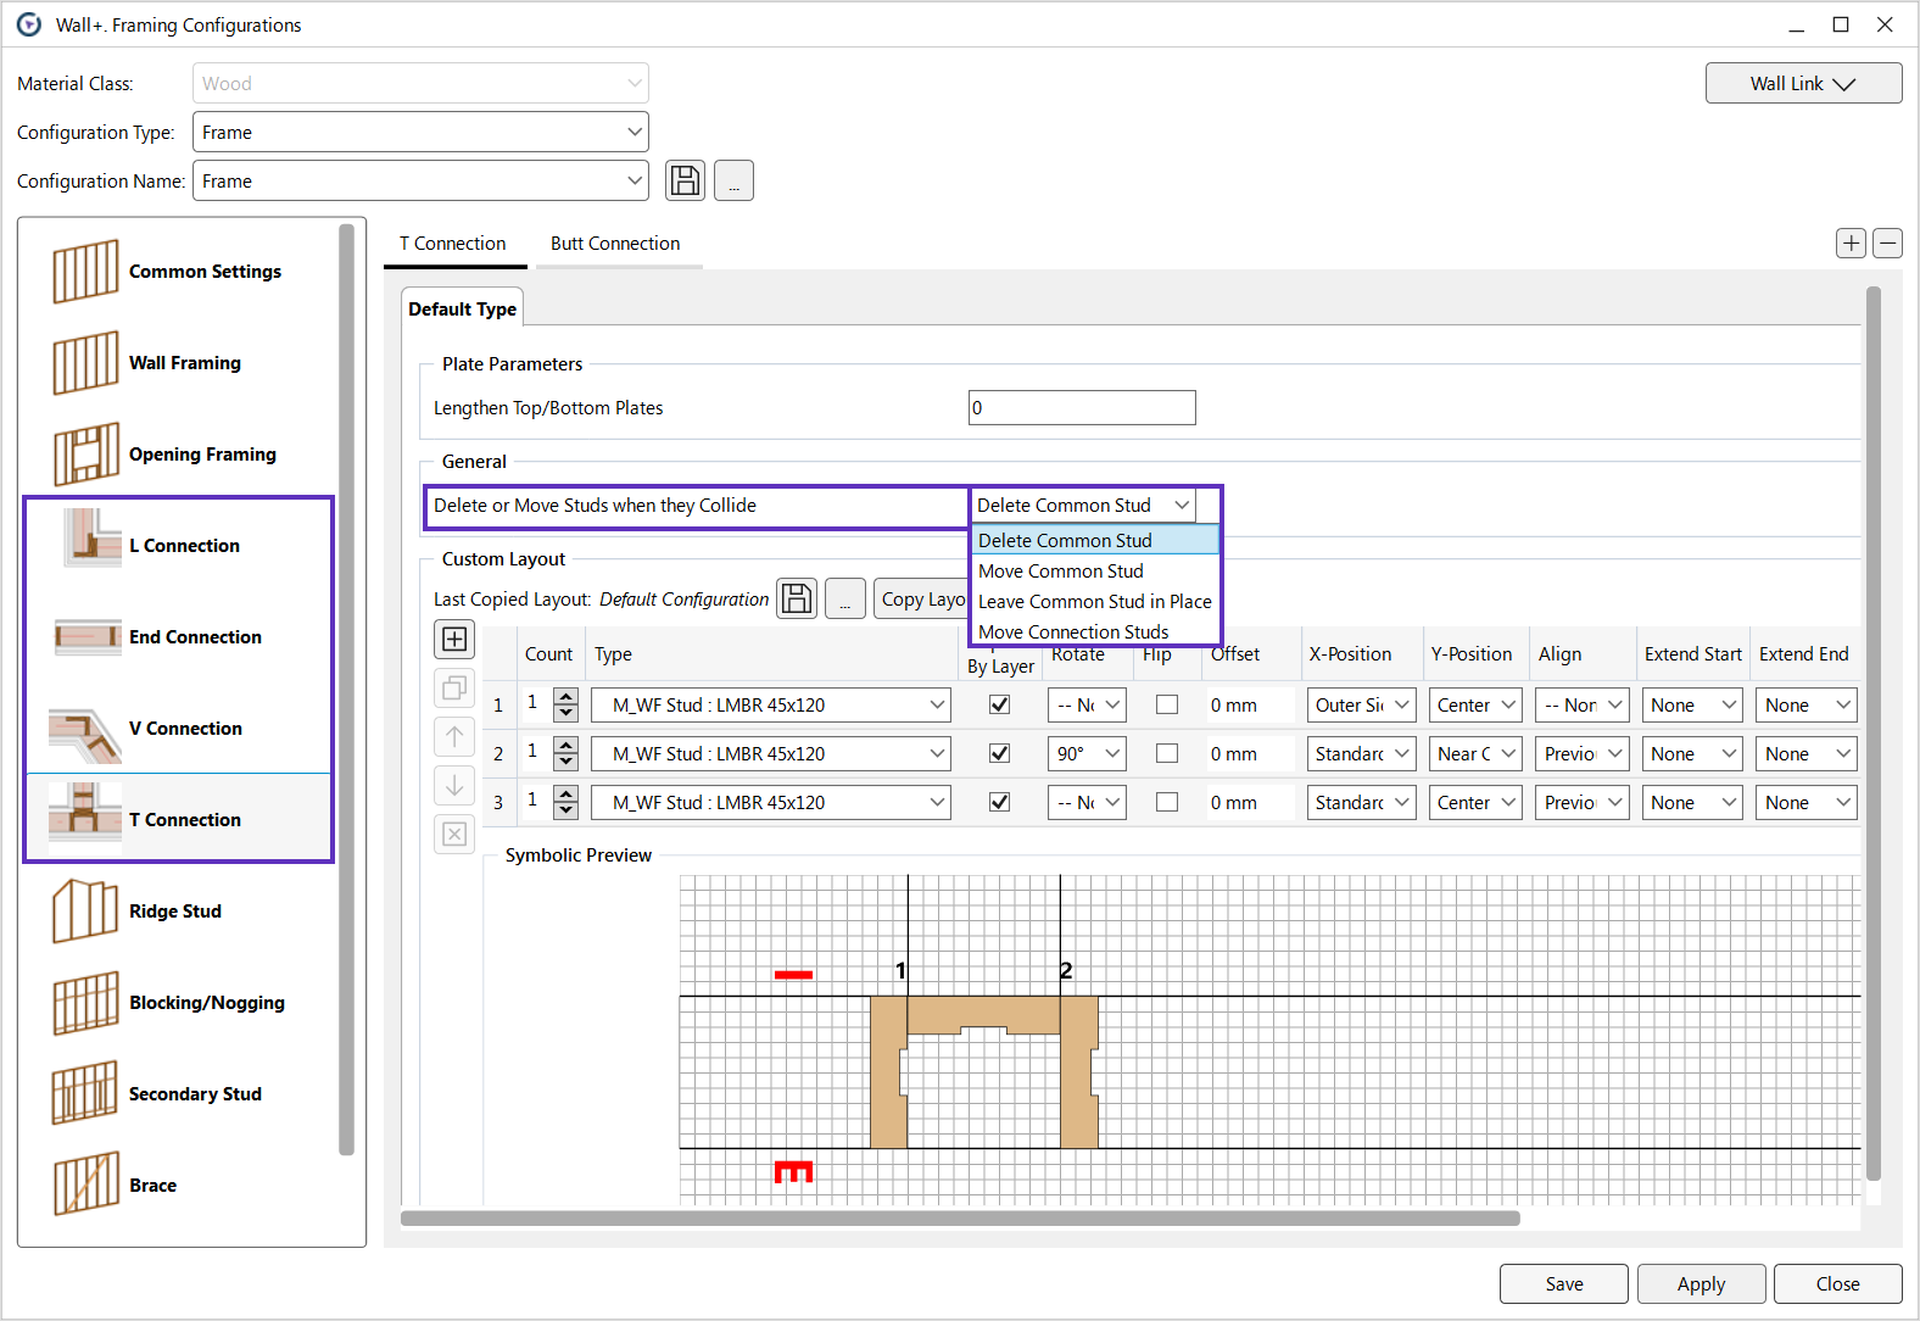Select Wall Framing in the sidebar

pos(184,362)
